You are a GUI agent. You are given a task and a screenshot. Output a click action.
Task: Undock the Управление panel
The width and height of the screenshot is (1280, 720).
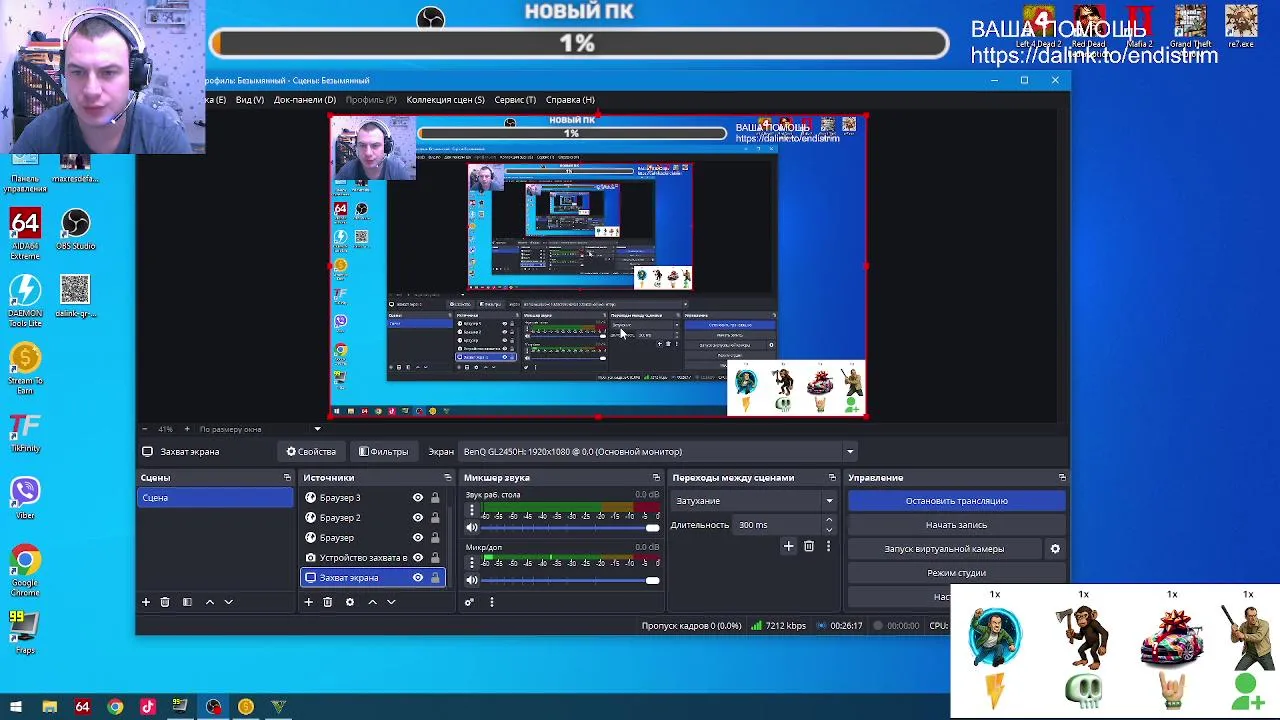click(x=1062, y=478)
